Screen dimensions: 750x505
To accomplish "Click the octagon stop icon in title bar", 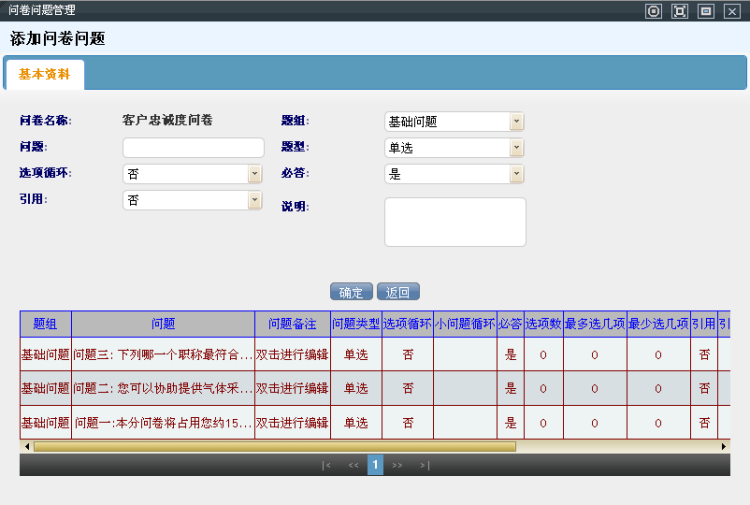I will point(654,11).
